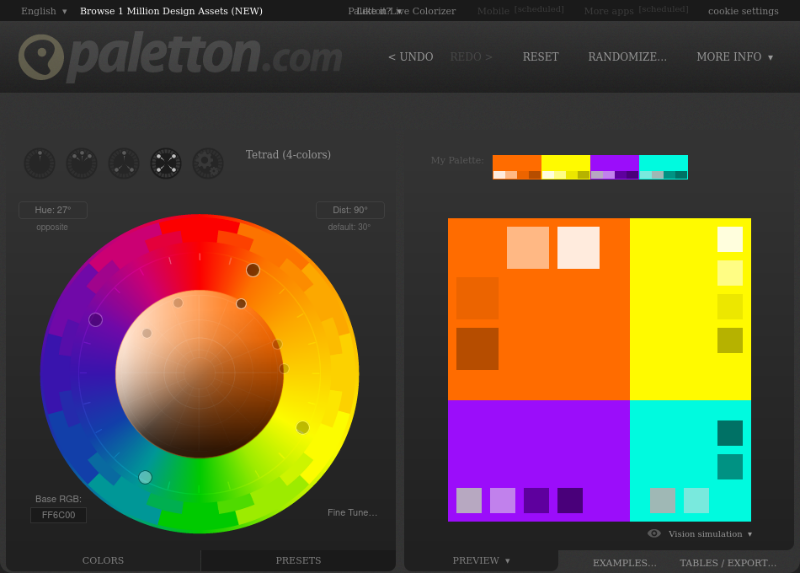
Task: Open TABLES / EXPORT link
Action: point(727,563)
